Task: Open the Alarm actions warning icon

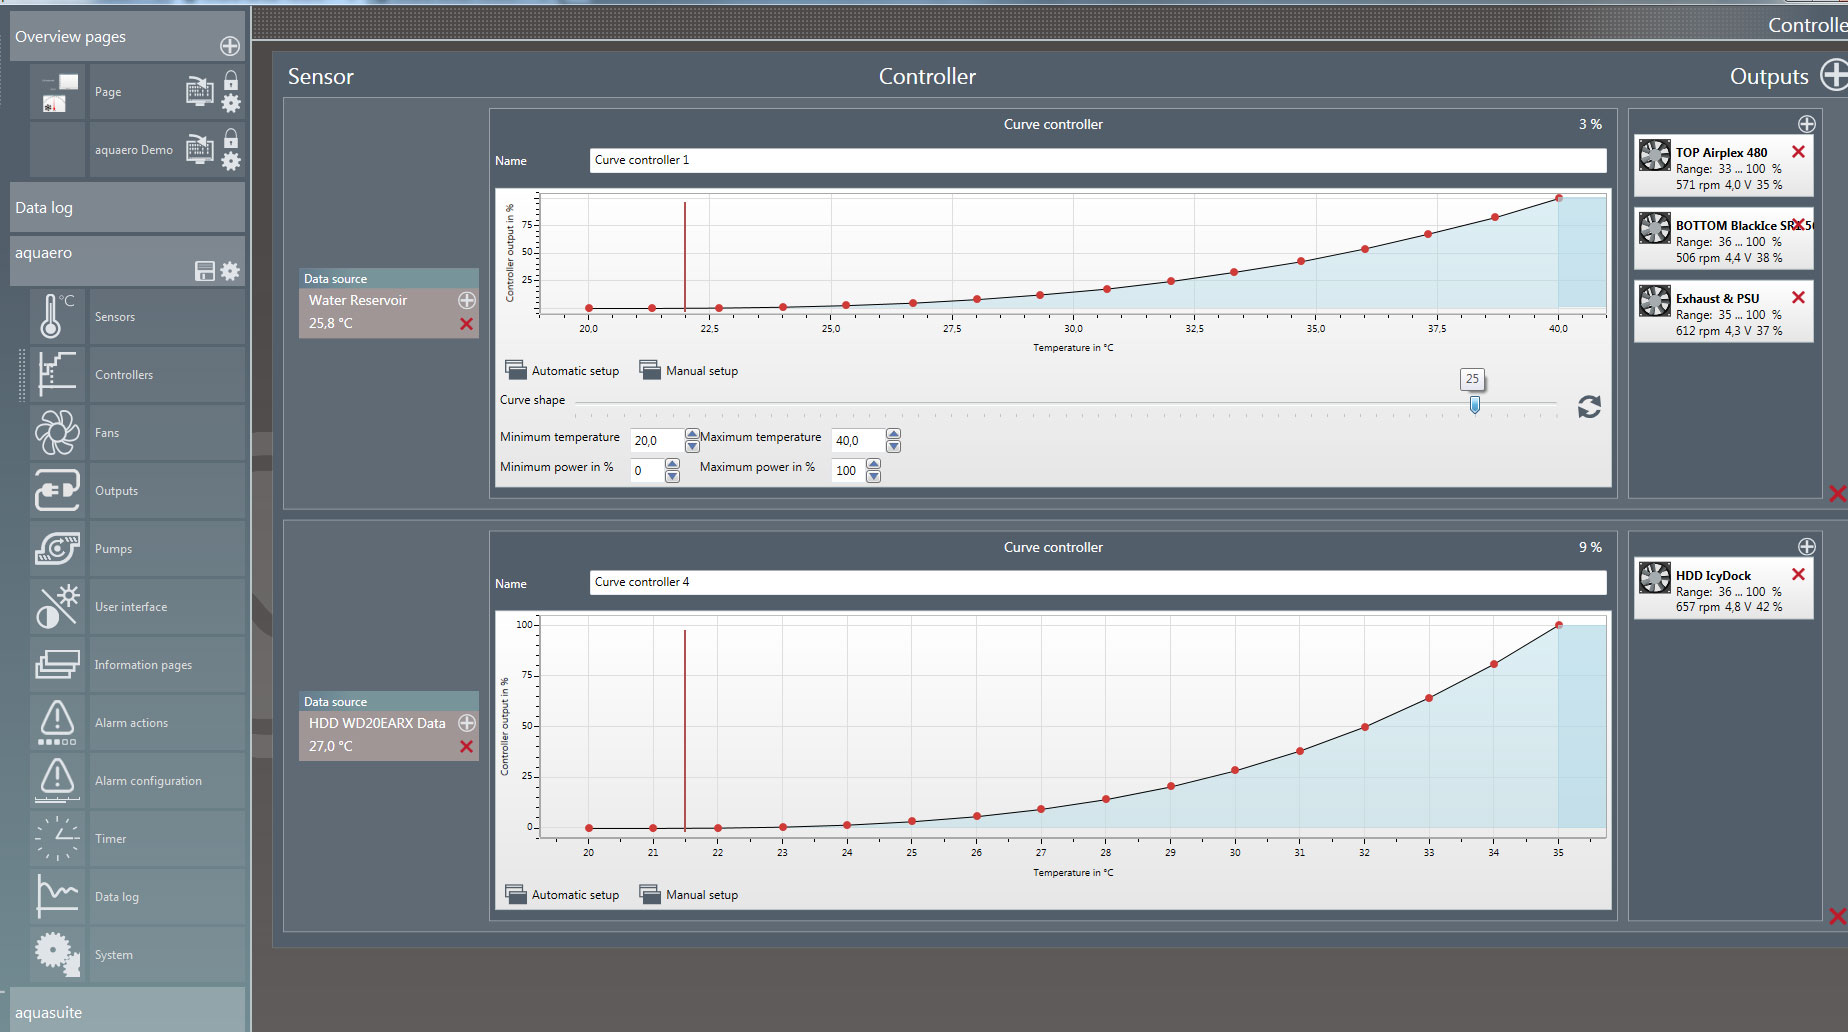Action: (57, 722)
